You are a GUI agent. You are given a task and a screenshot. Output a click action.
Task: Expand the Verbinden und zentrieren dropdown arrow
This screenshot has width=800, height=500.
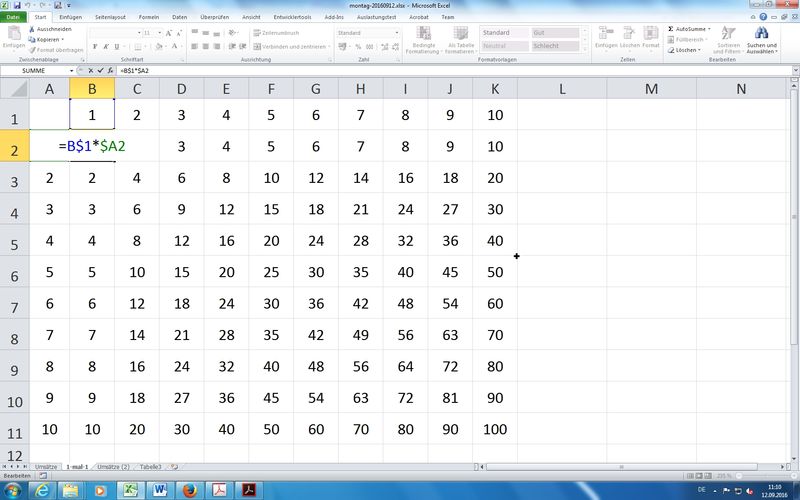click(x=329, y=46)
